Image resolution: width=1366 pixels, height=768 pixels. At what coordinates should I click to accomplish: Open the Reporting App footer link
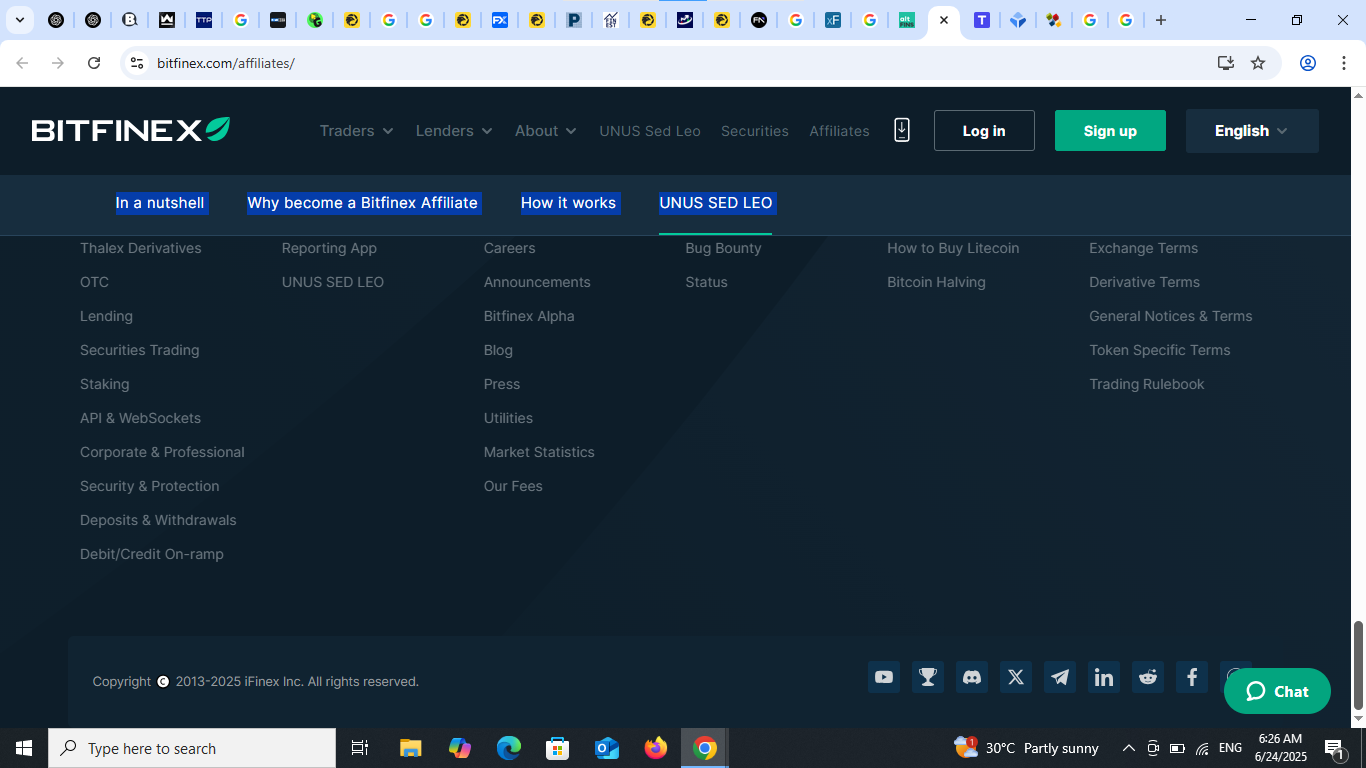(x=329, y=248)
